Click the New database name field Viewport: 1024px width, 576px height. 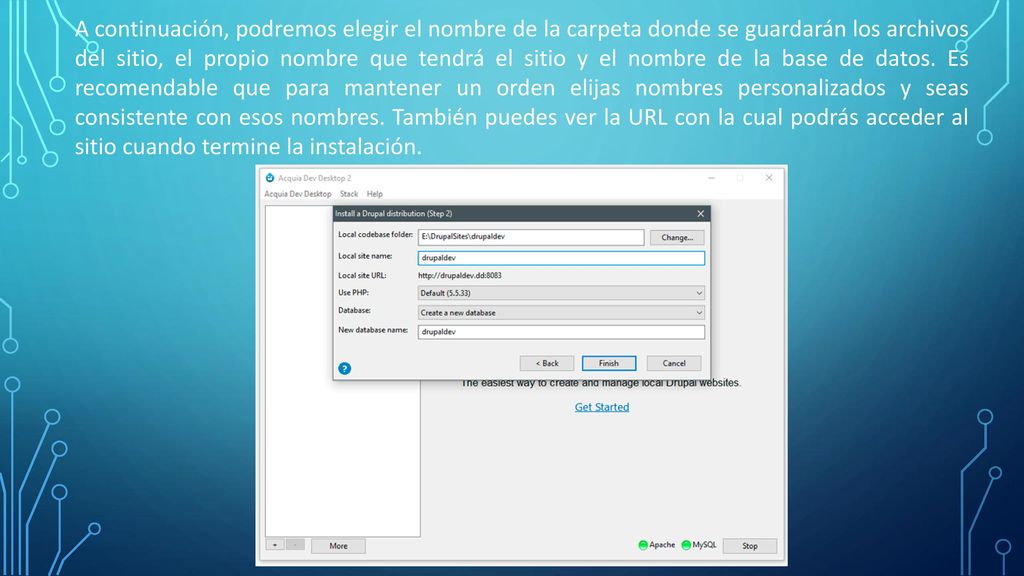pyautogui.click(x=561, y=332)
